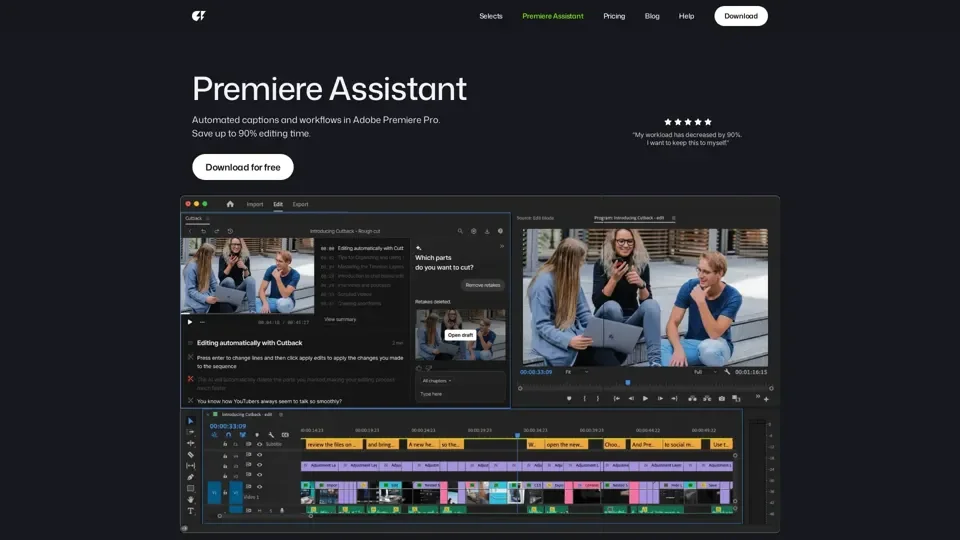Click the Add Marker icon in Program monitor
Viewport: 960px width, 540px height.
pos(569,399)
